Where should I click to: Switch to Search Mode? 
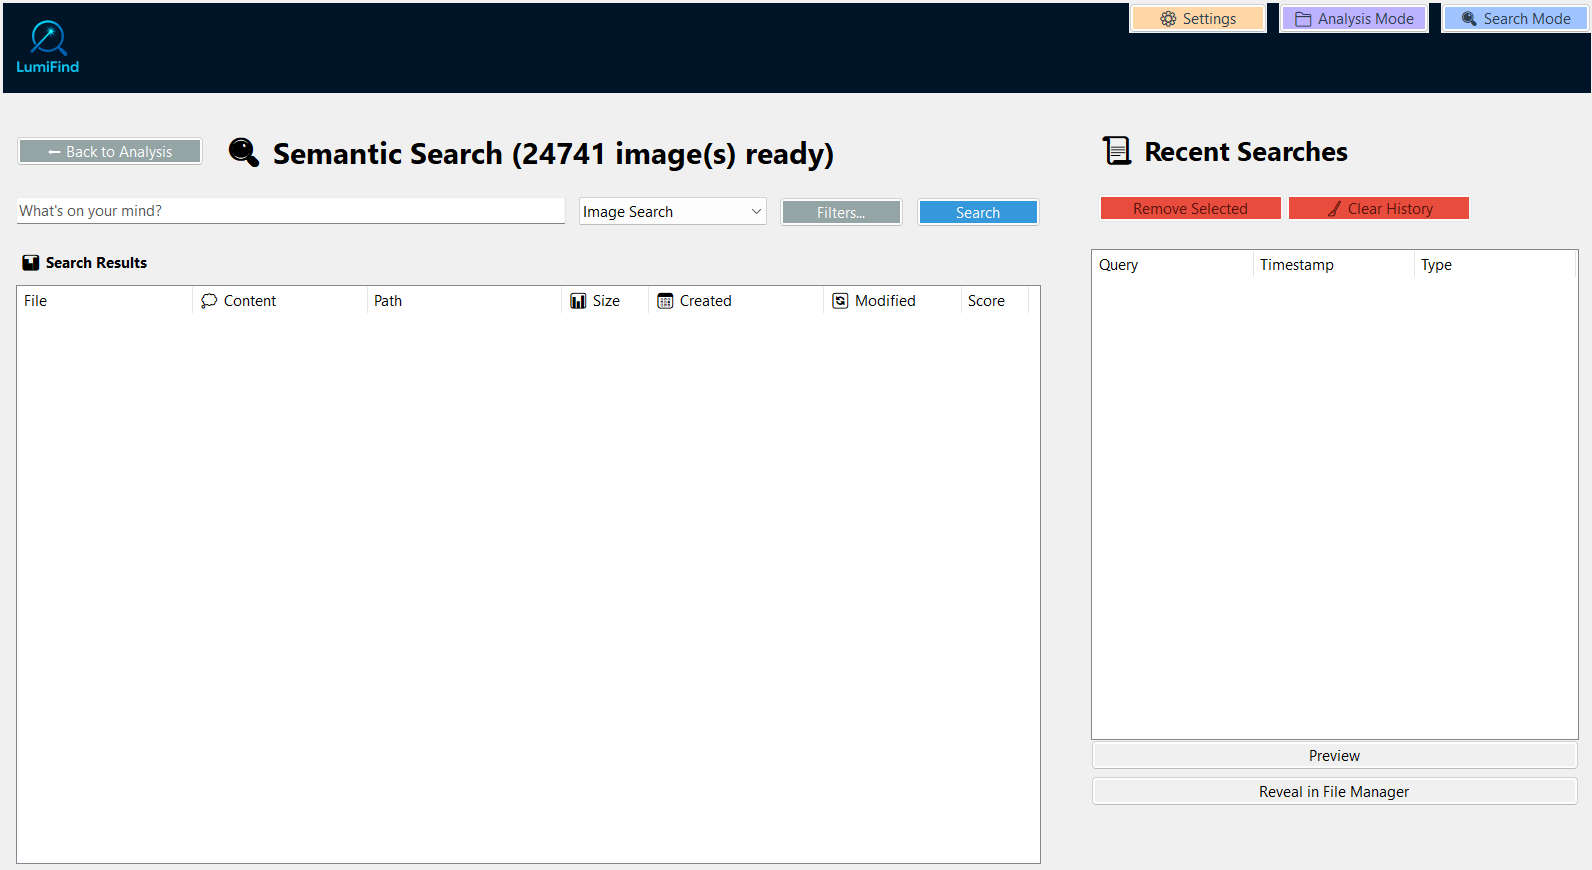1516,19
